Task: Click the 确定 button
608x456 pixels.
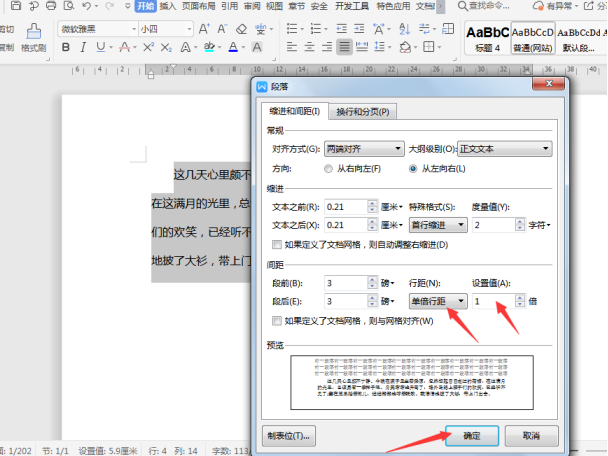Action: click(472, 436)
